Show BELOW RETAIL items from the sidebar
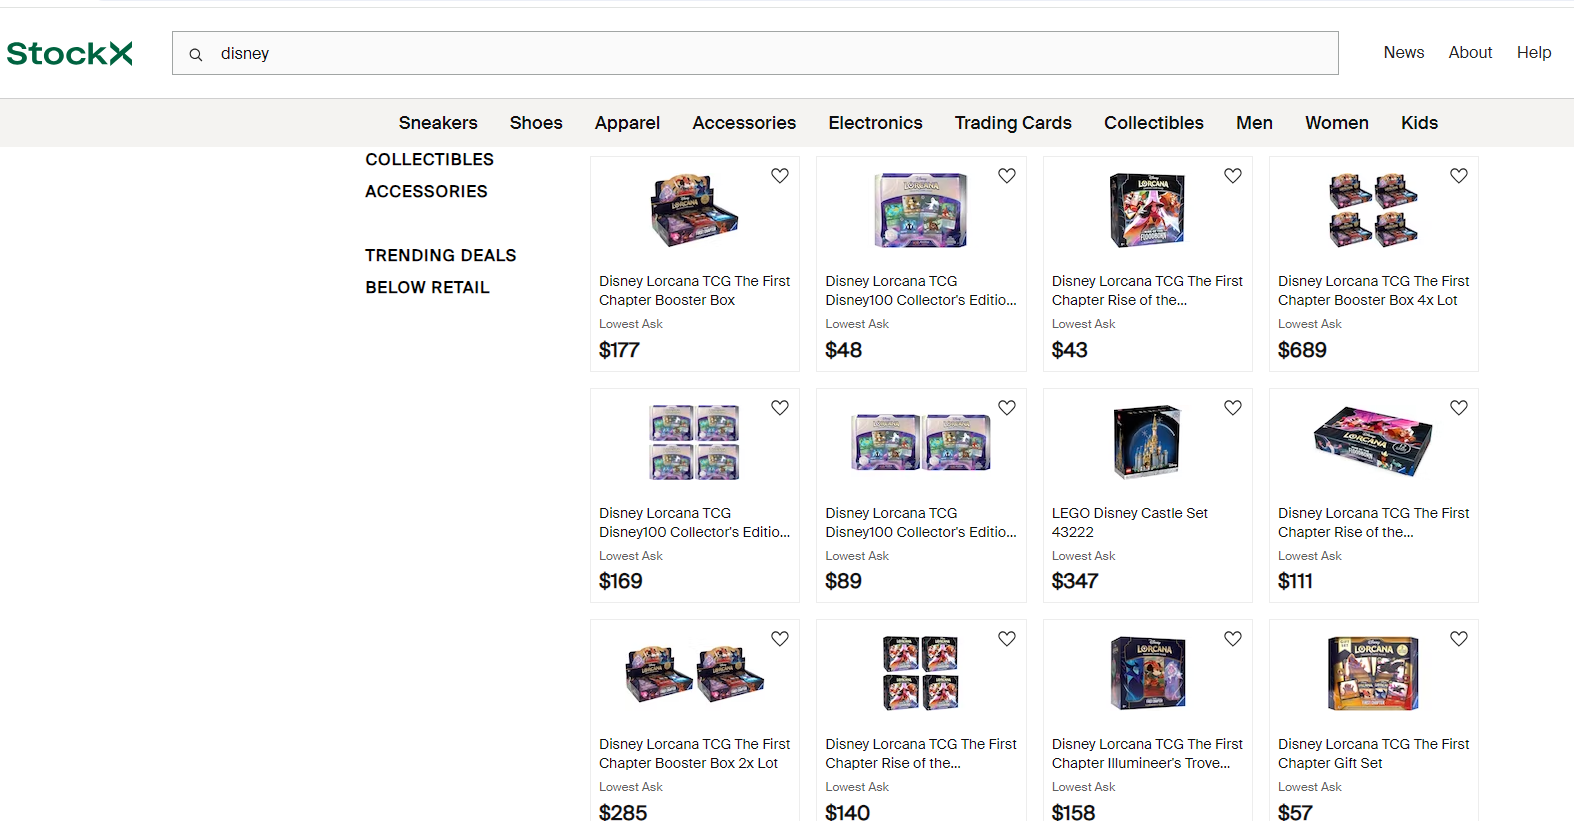 tap(427, 288)
